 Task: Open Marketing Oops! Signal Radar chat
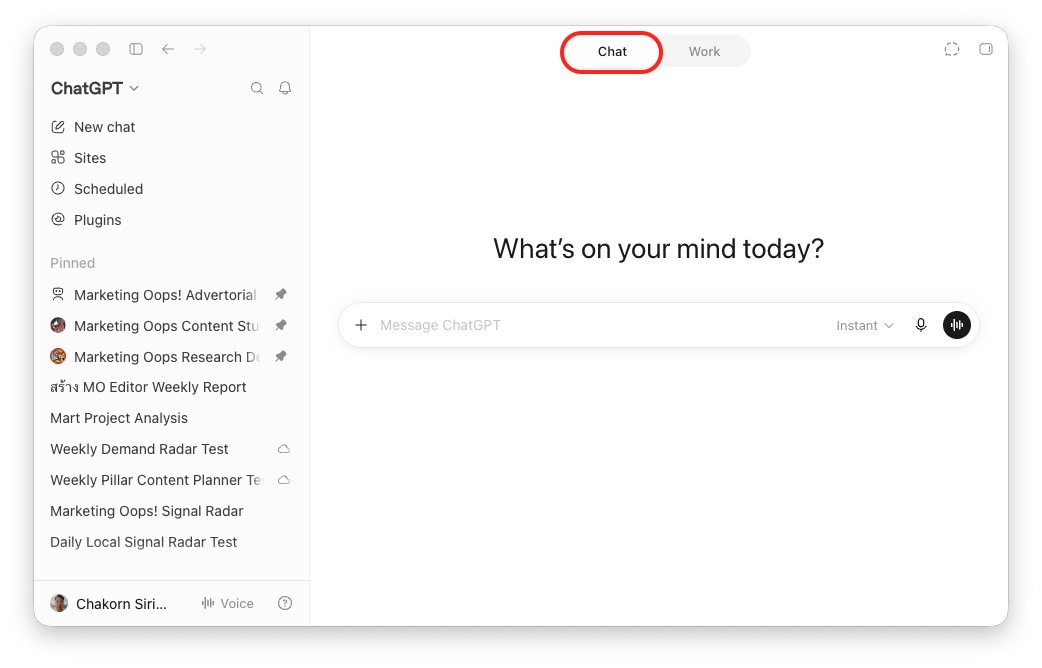(x=147, y=511)
